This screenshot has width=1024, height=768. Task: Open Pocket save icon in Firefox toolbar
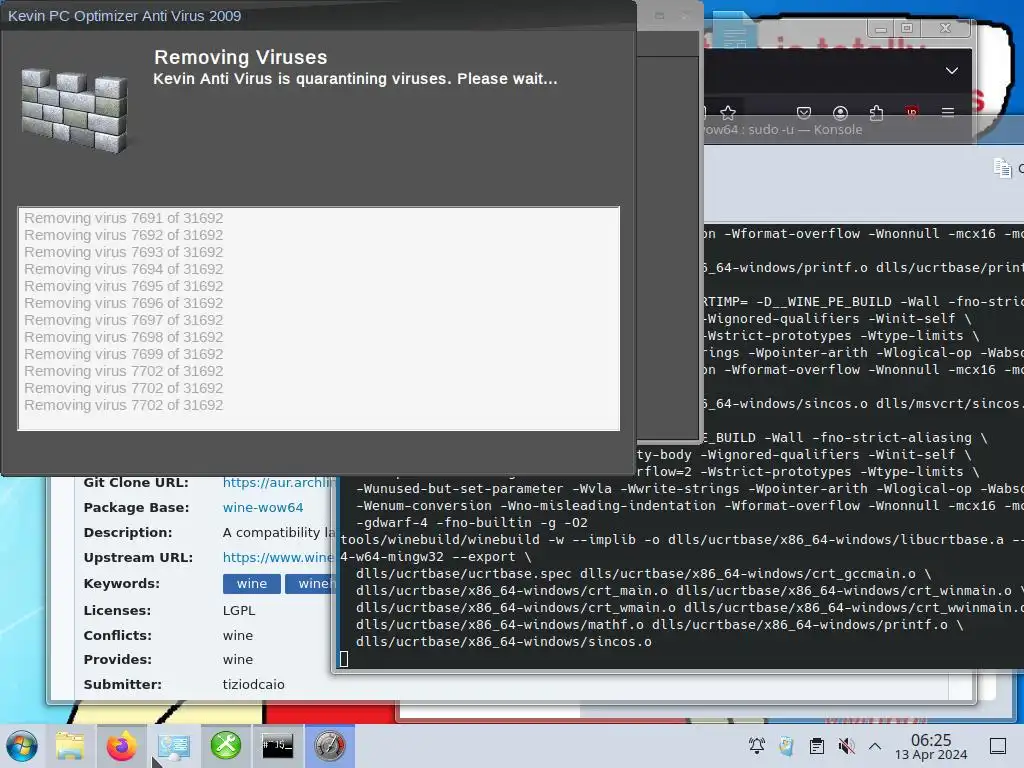pyautogui.click(x=804, y=112)
